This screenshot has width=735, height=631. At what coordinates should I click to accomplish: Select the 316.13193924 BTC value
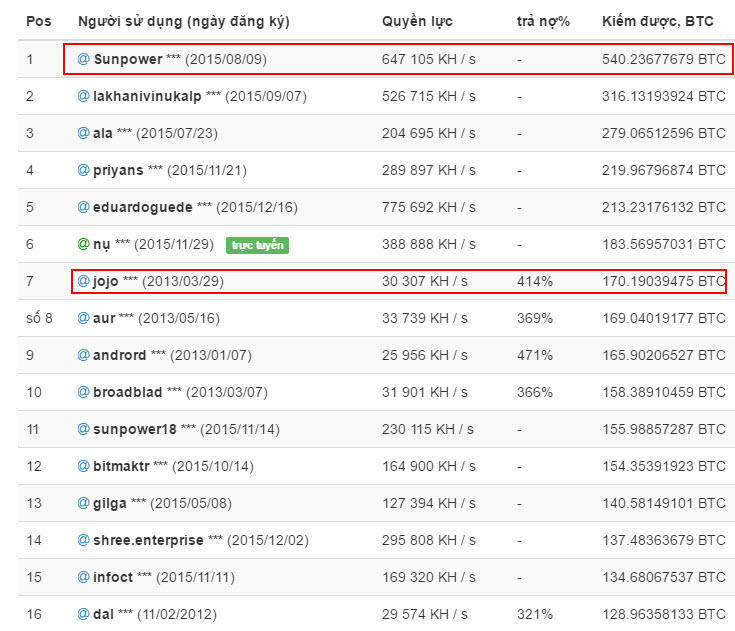[x=664, y=96]
